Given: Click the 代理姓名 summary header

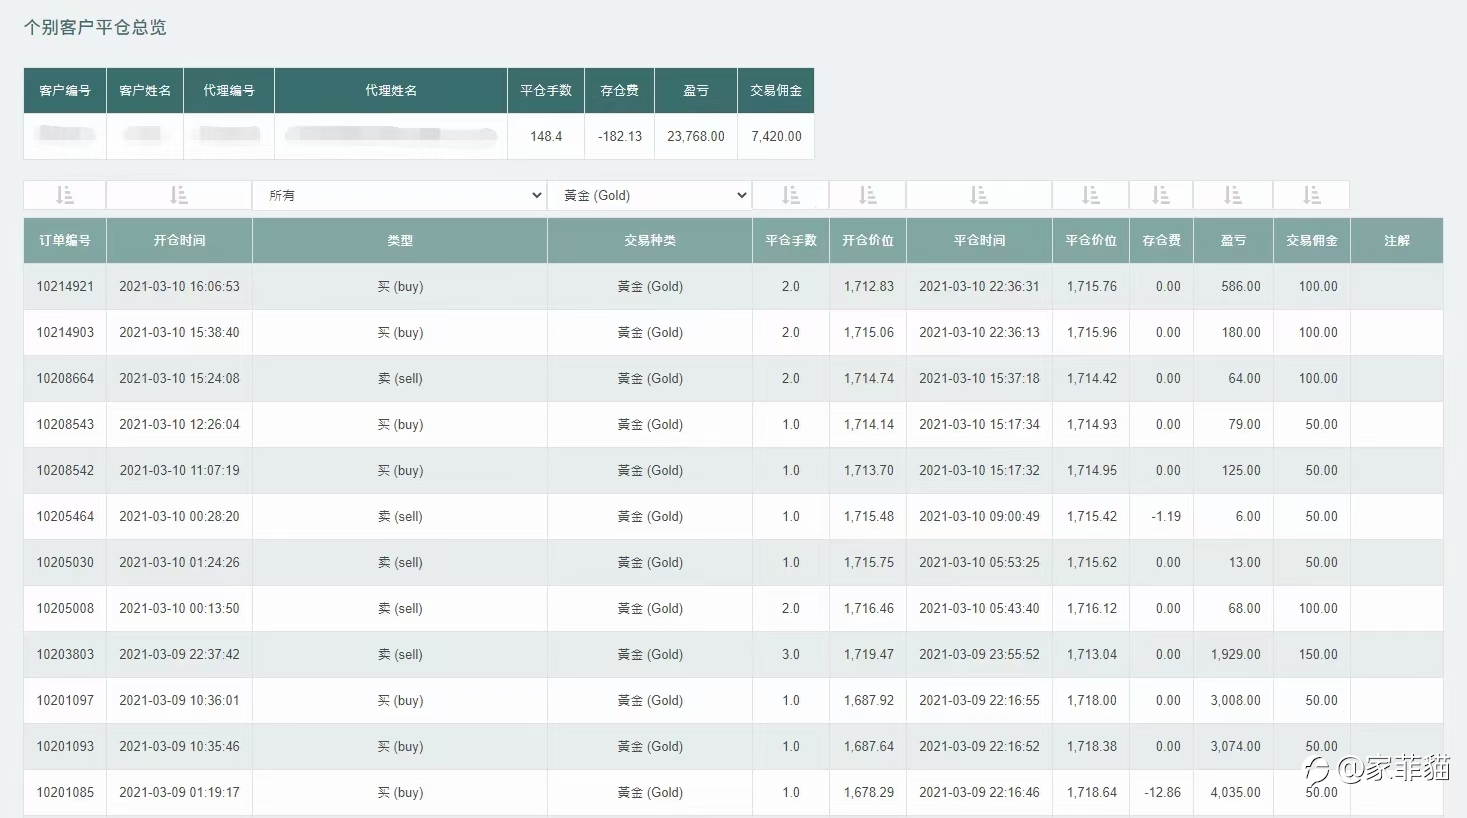Looking at the screenshot, I should point(391,90).
